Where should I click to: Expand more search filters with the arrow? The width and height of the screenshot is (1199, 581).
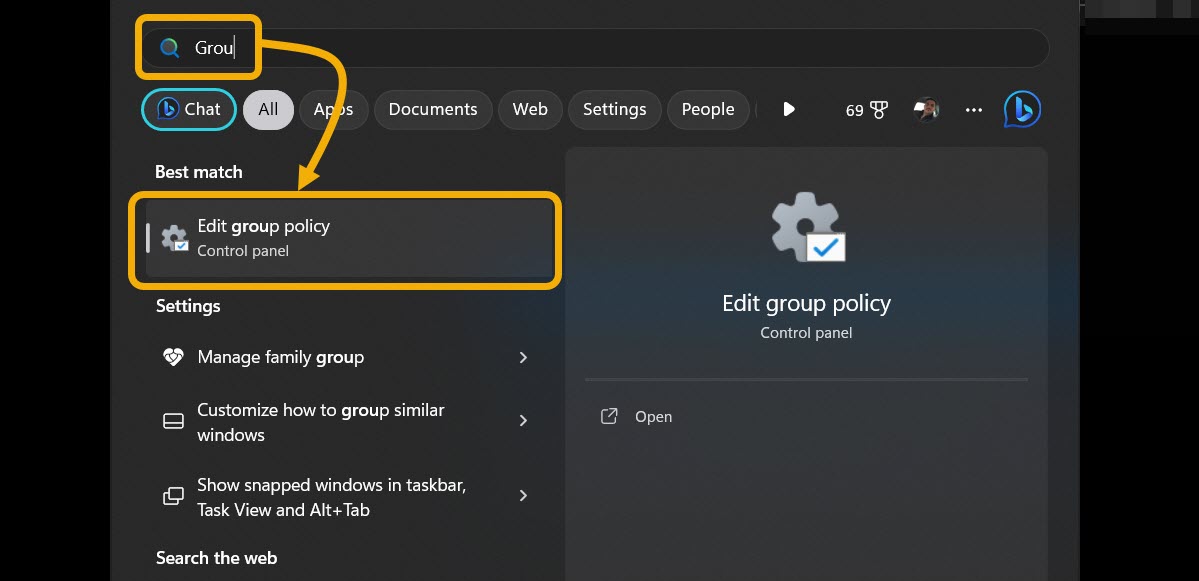(x=789, y=109)
